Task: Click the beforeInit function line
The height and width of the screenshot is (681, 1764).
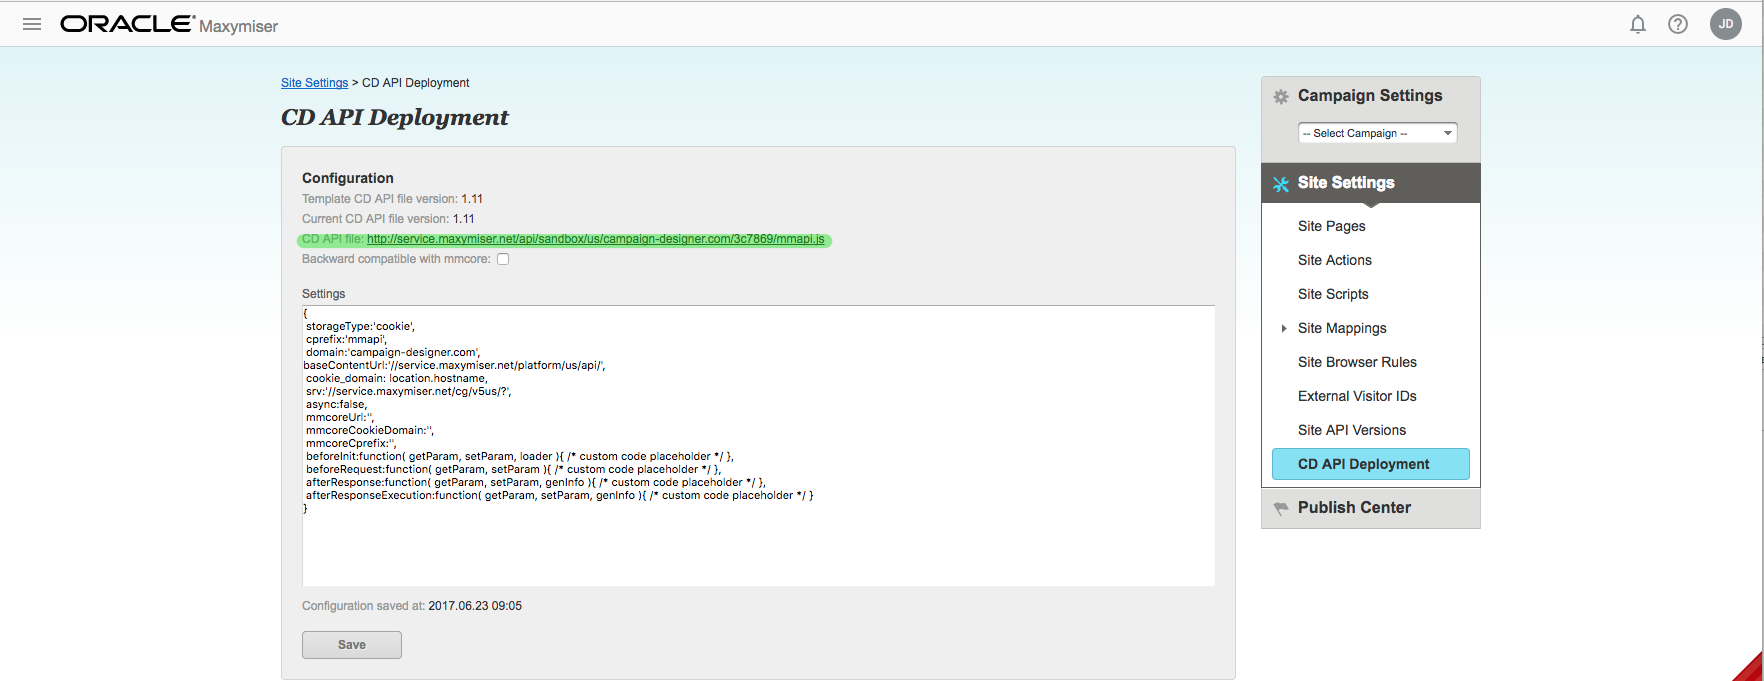Action: pos(519,456)
